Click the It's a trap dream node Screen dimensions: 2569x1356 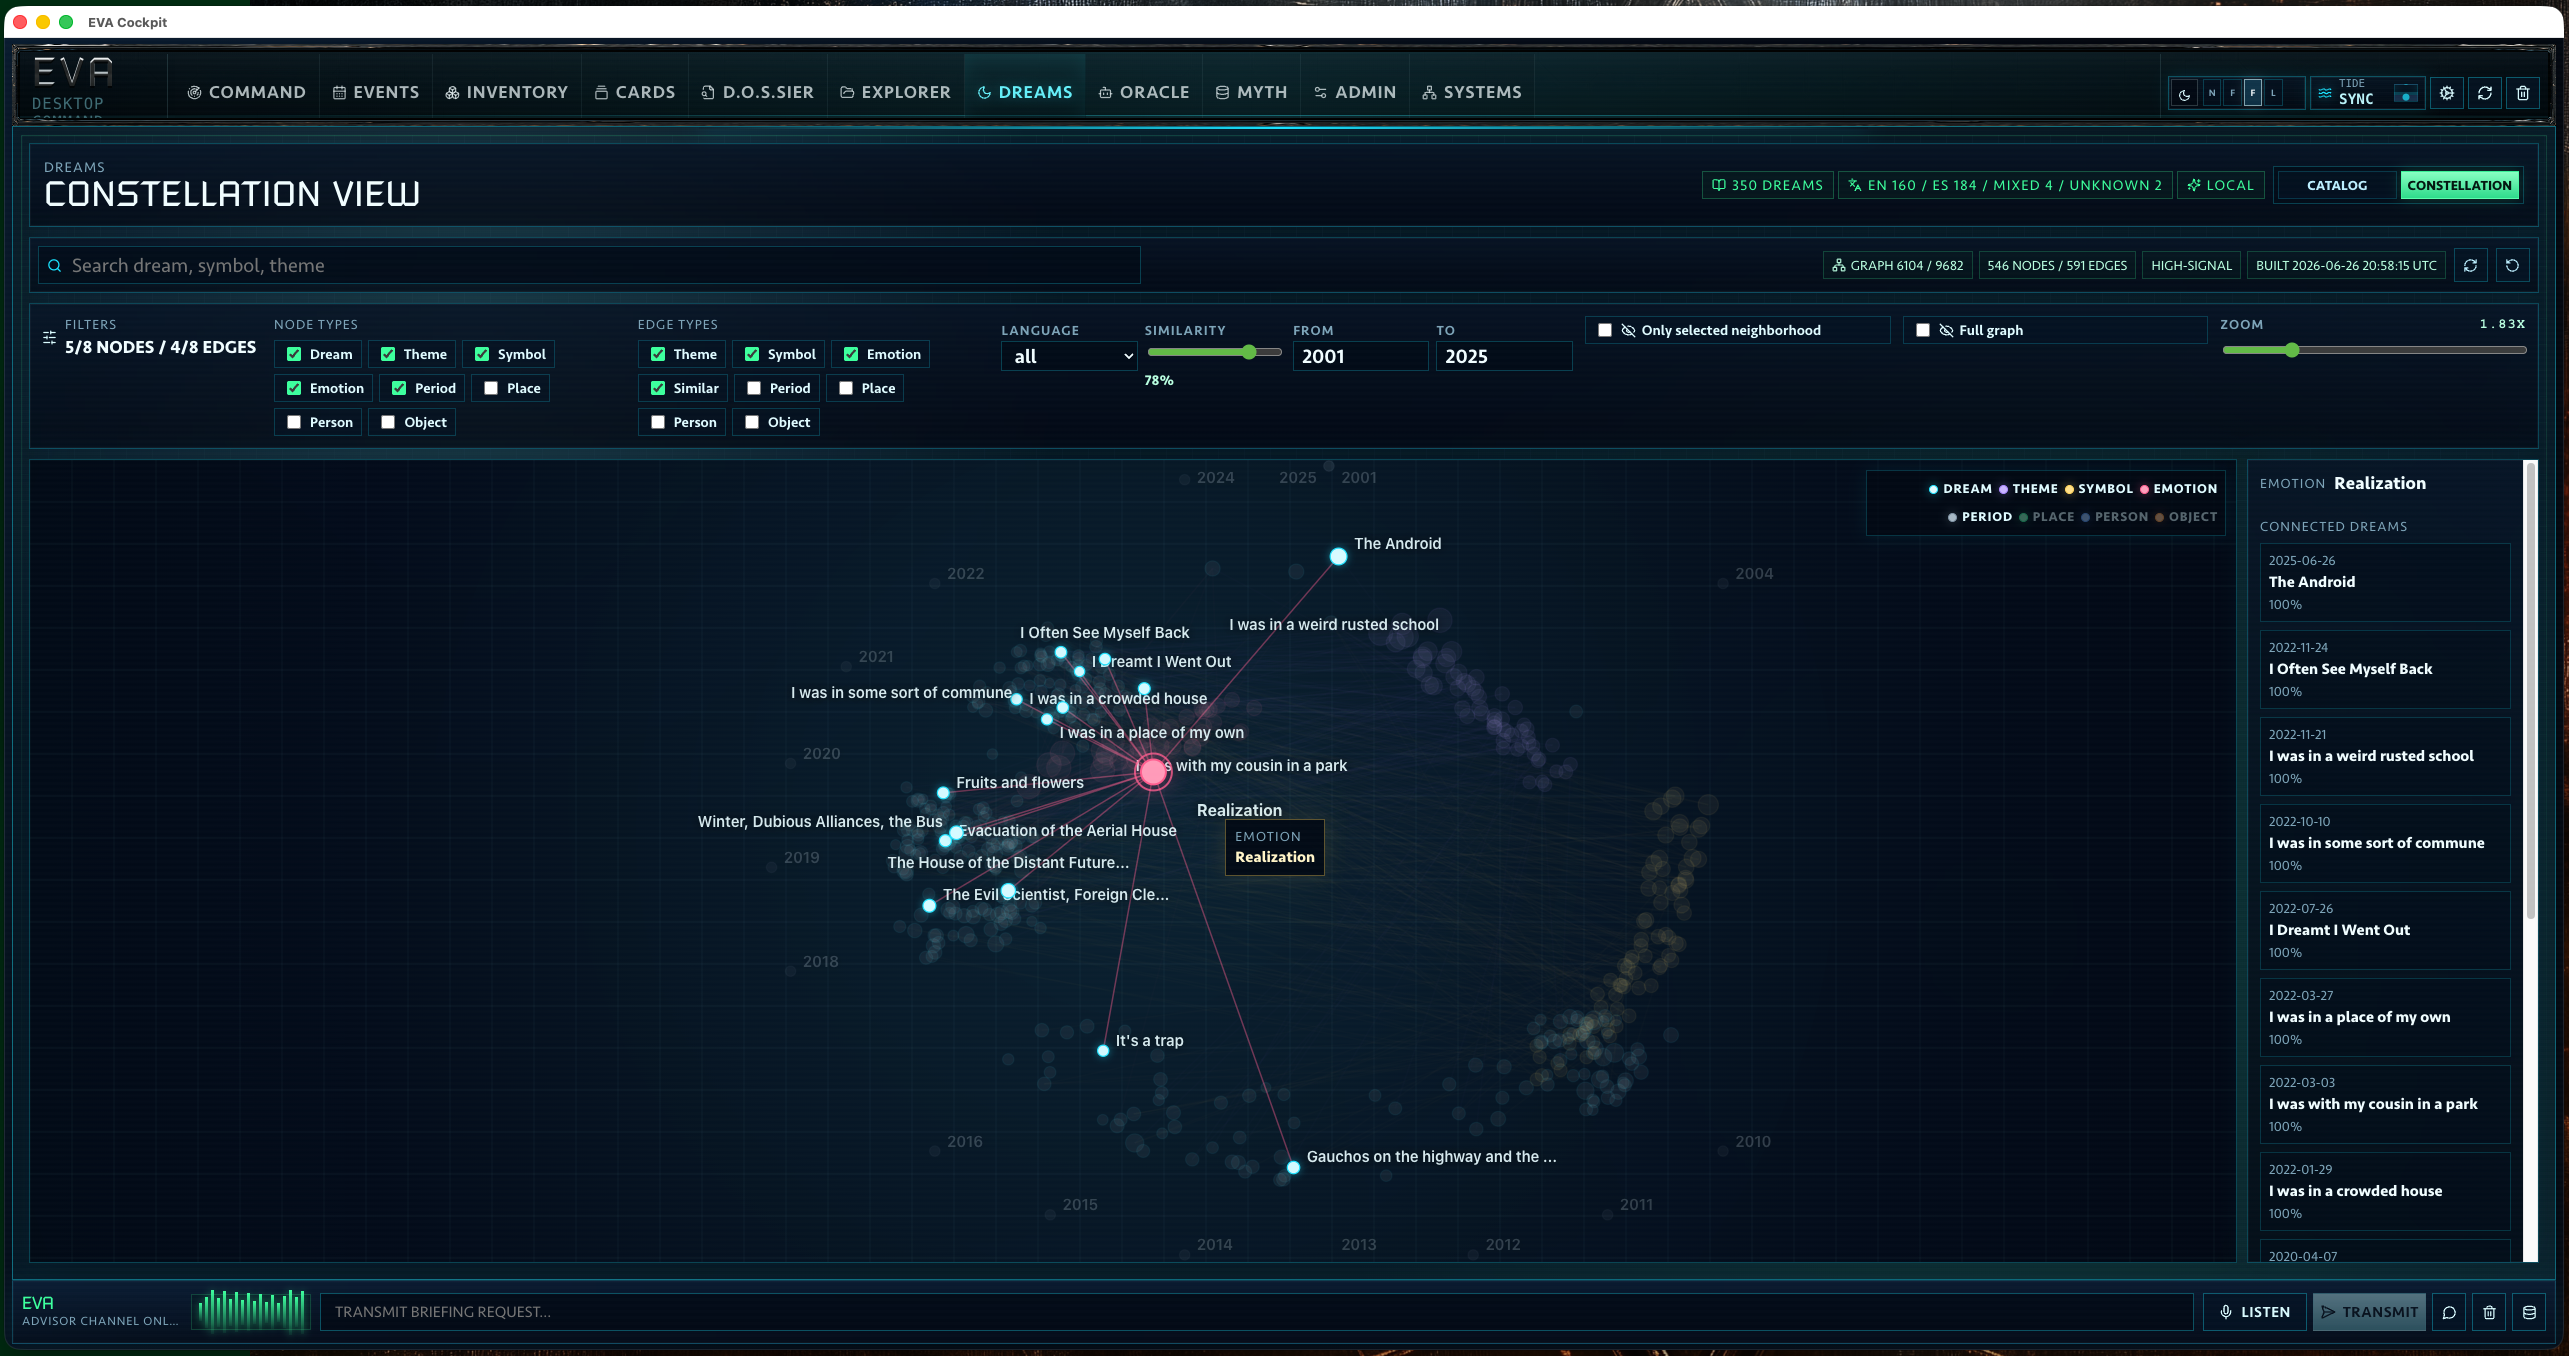point(1103,1050)
